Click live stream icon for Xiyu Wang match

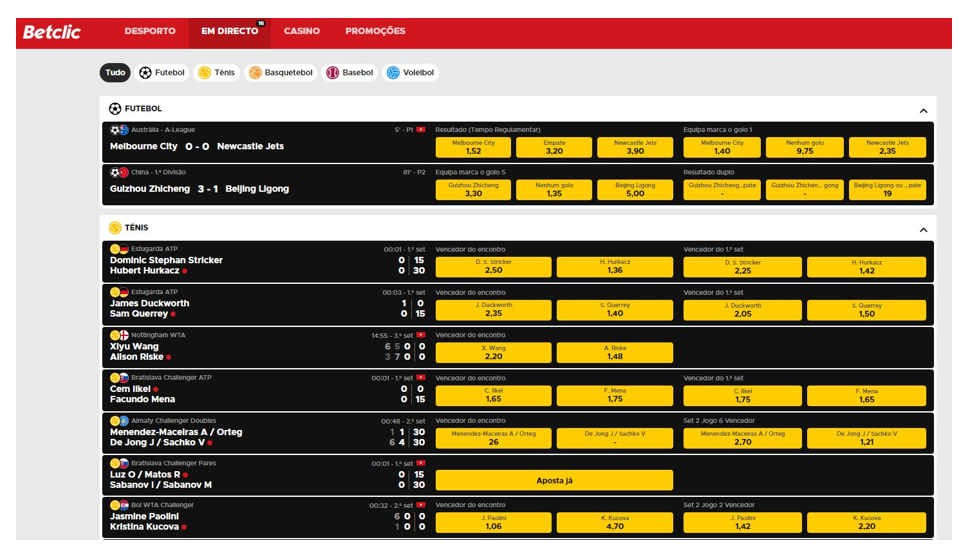421,335
